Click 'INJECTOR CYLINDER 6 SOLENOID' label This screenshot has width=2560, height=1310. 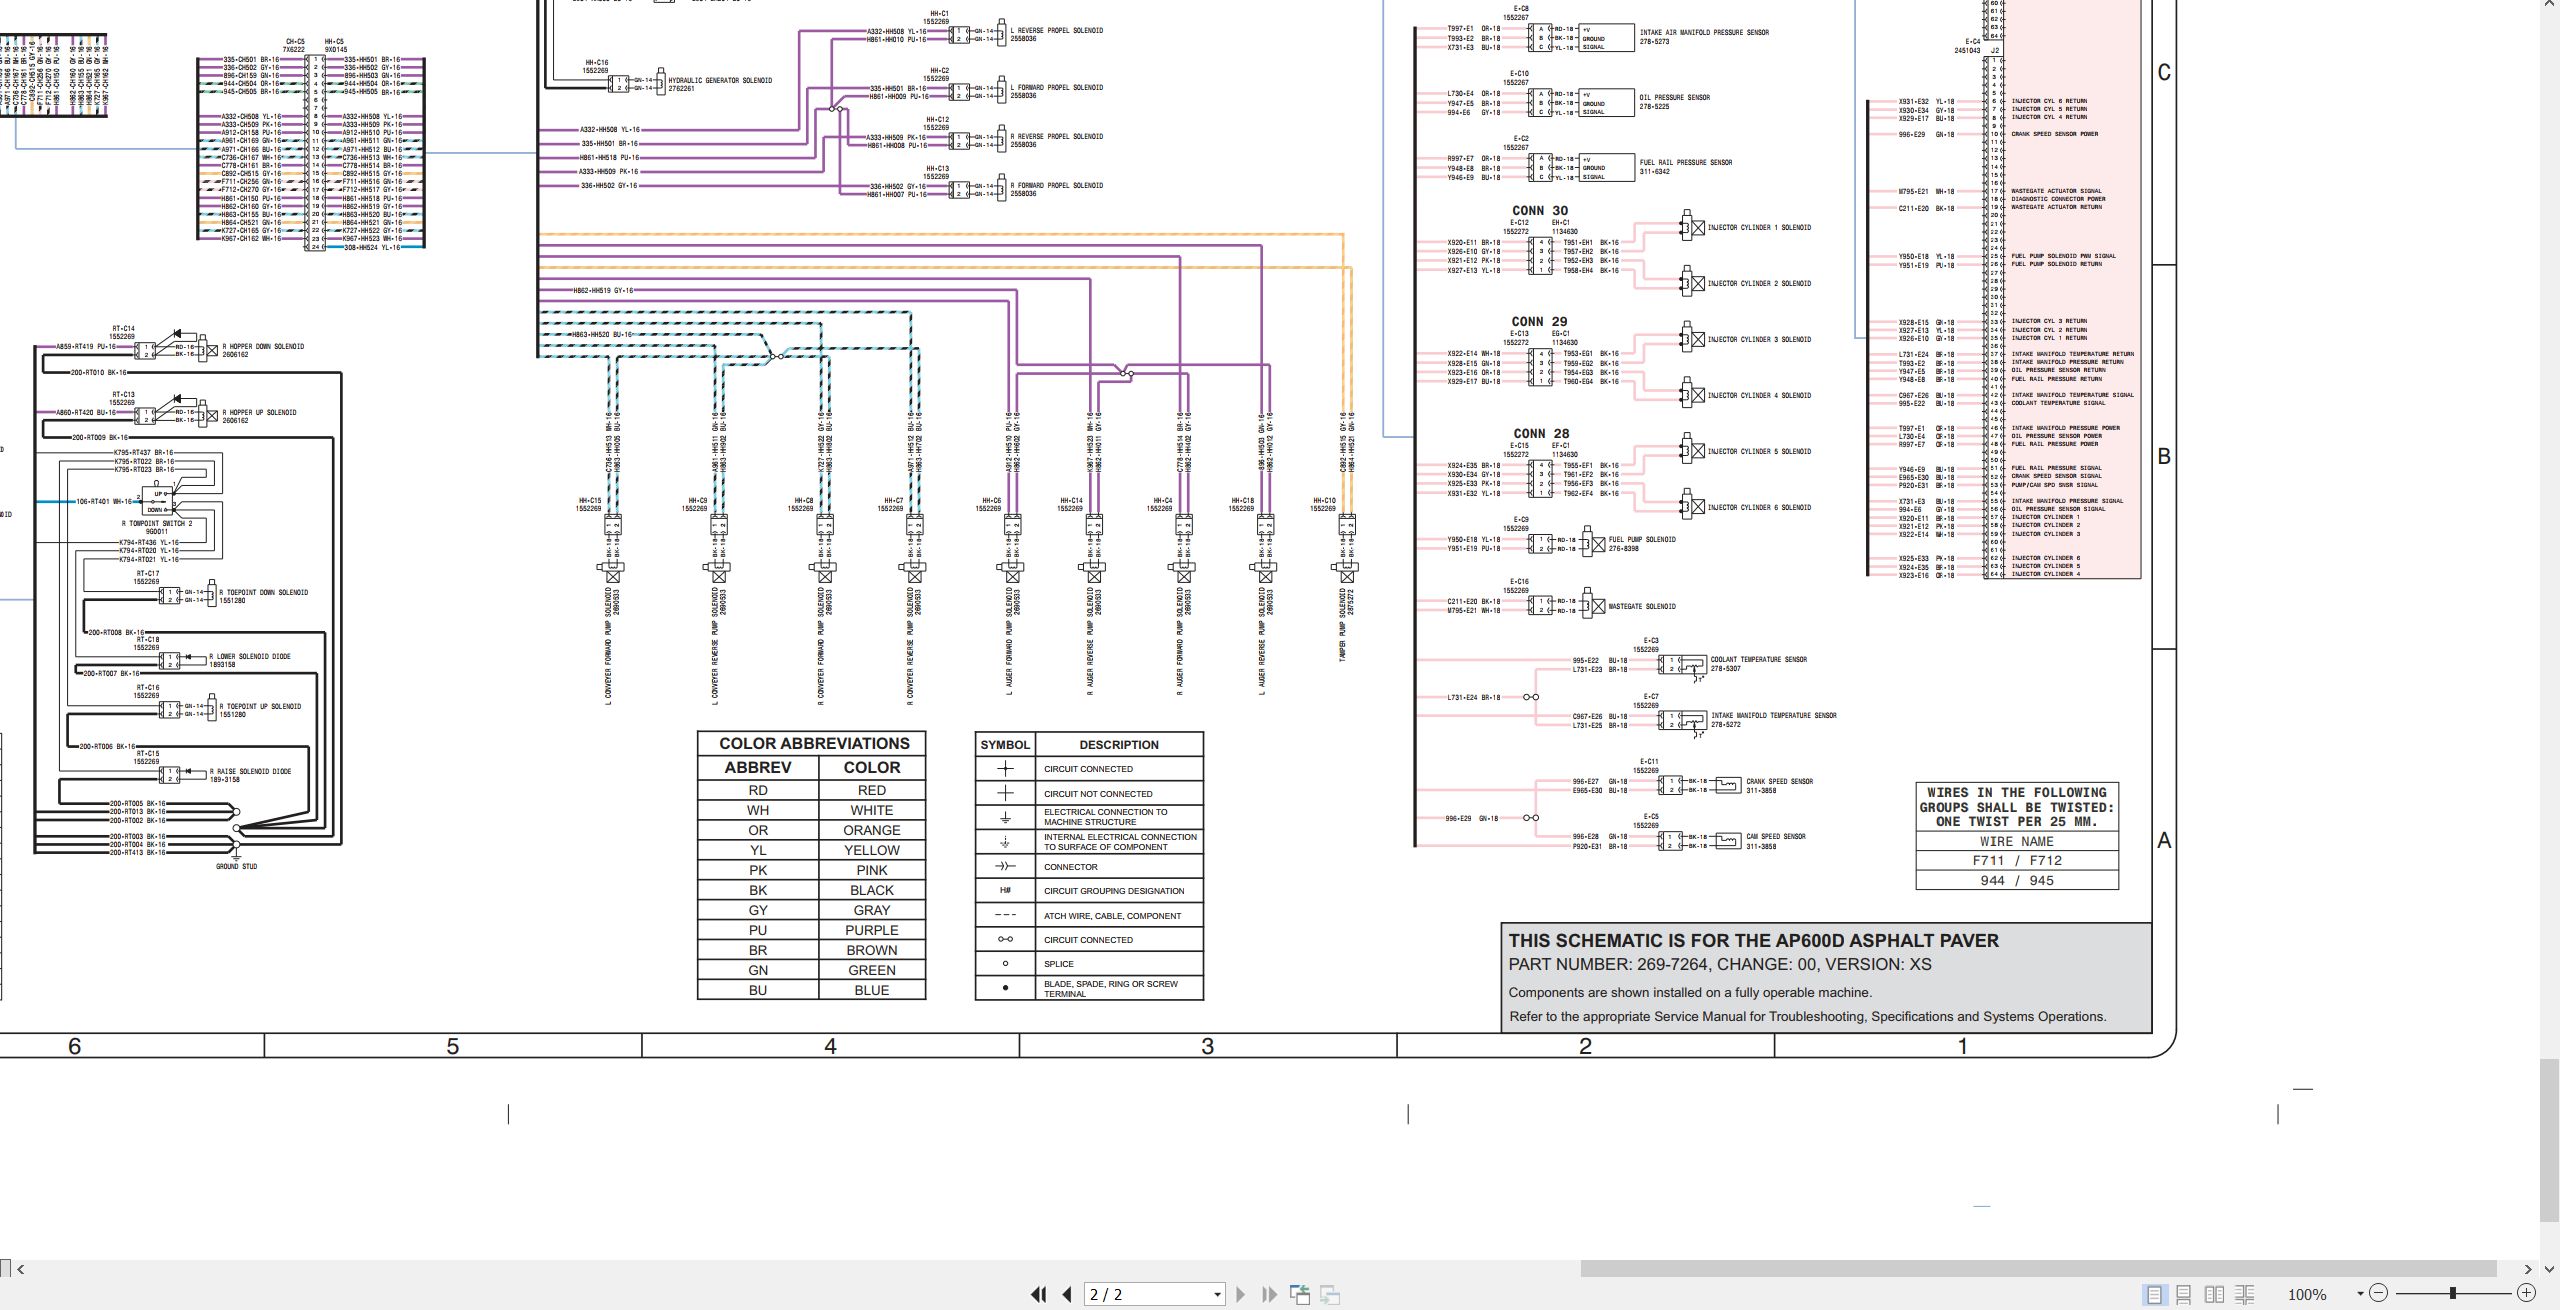pos(1759,508)
